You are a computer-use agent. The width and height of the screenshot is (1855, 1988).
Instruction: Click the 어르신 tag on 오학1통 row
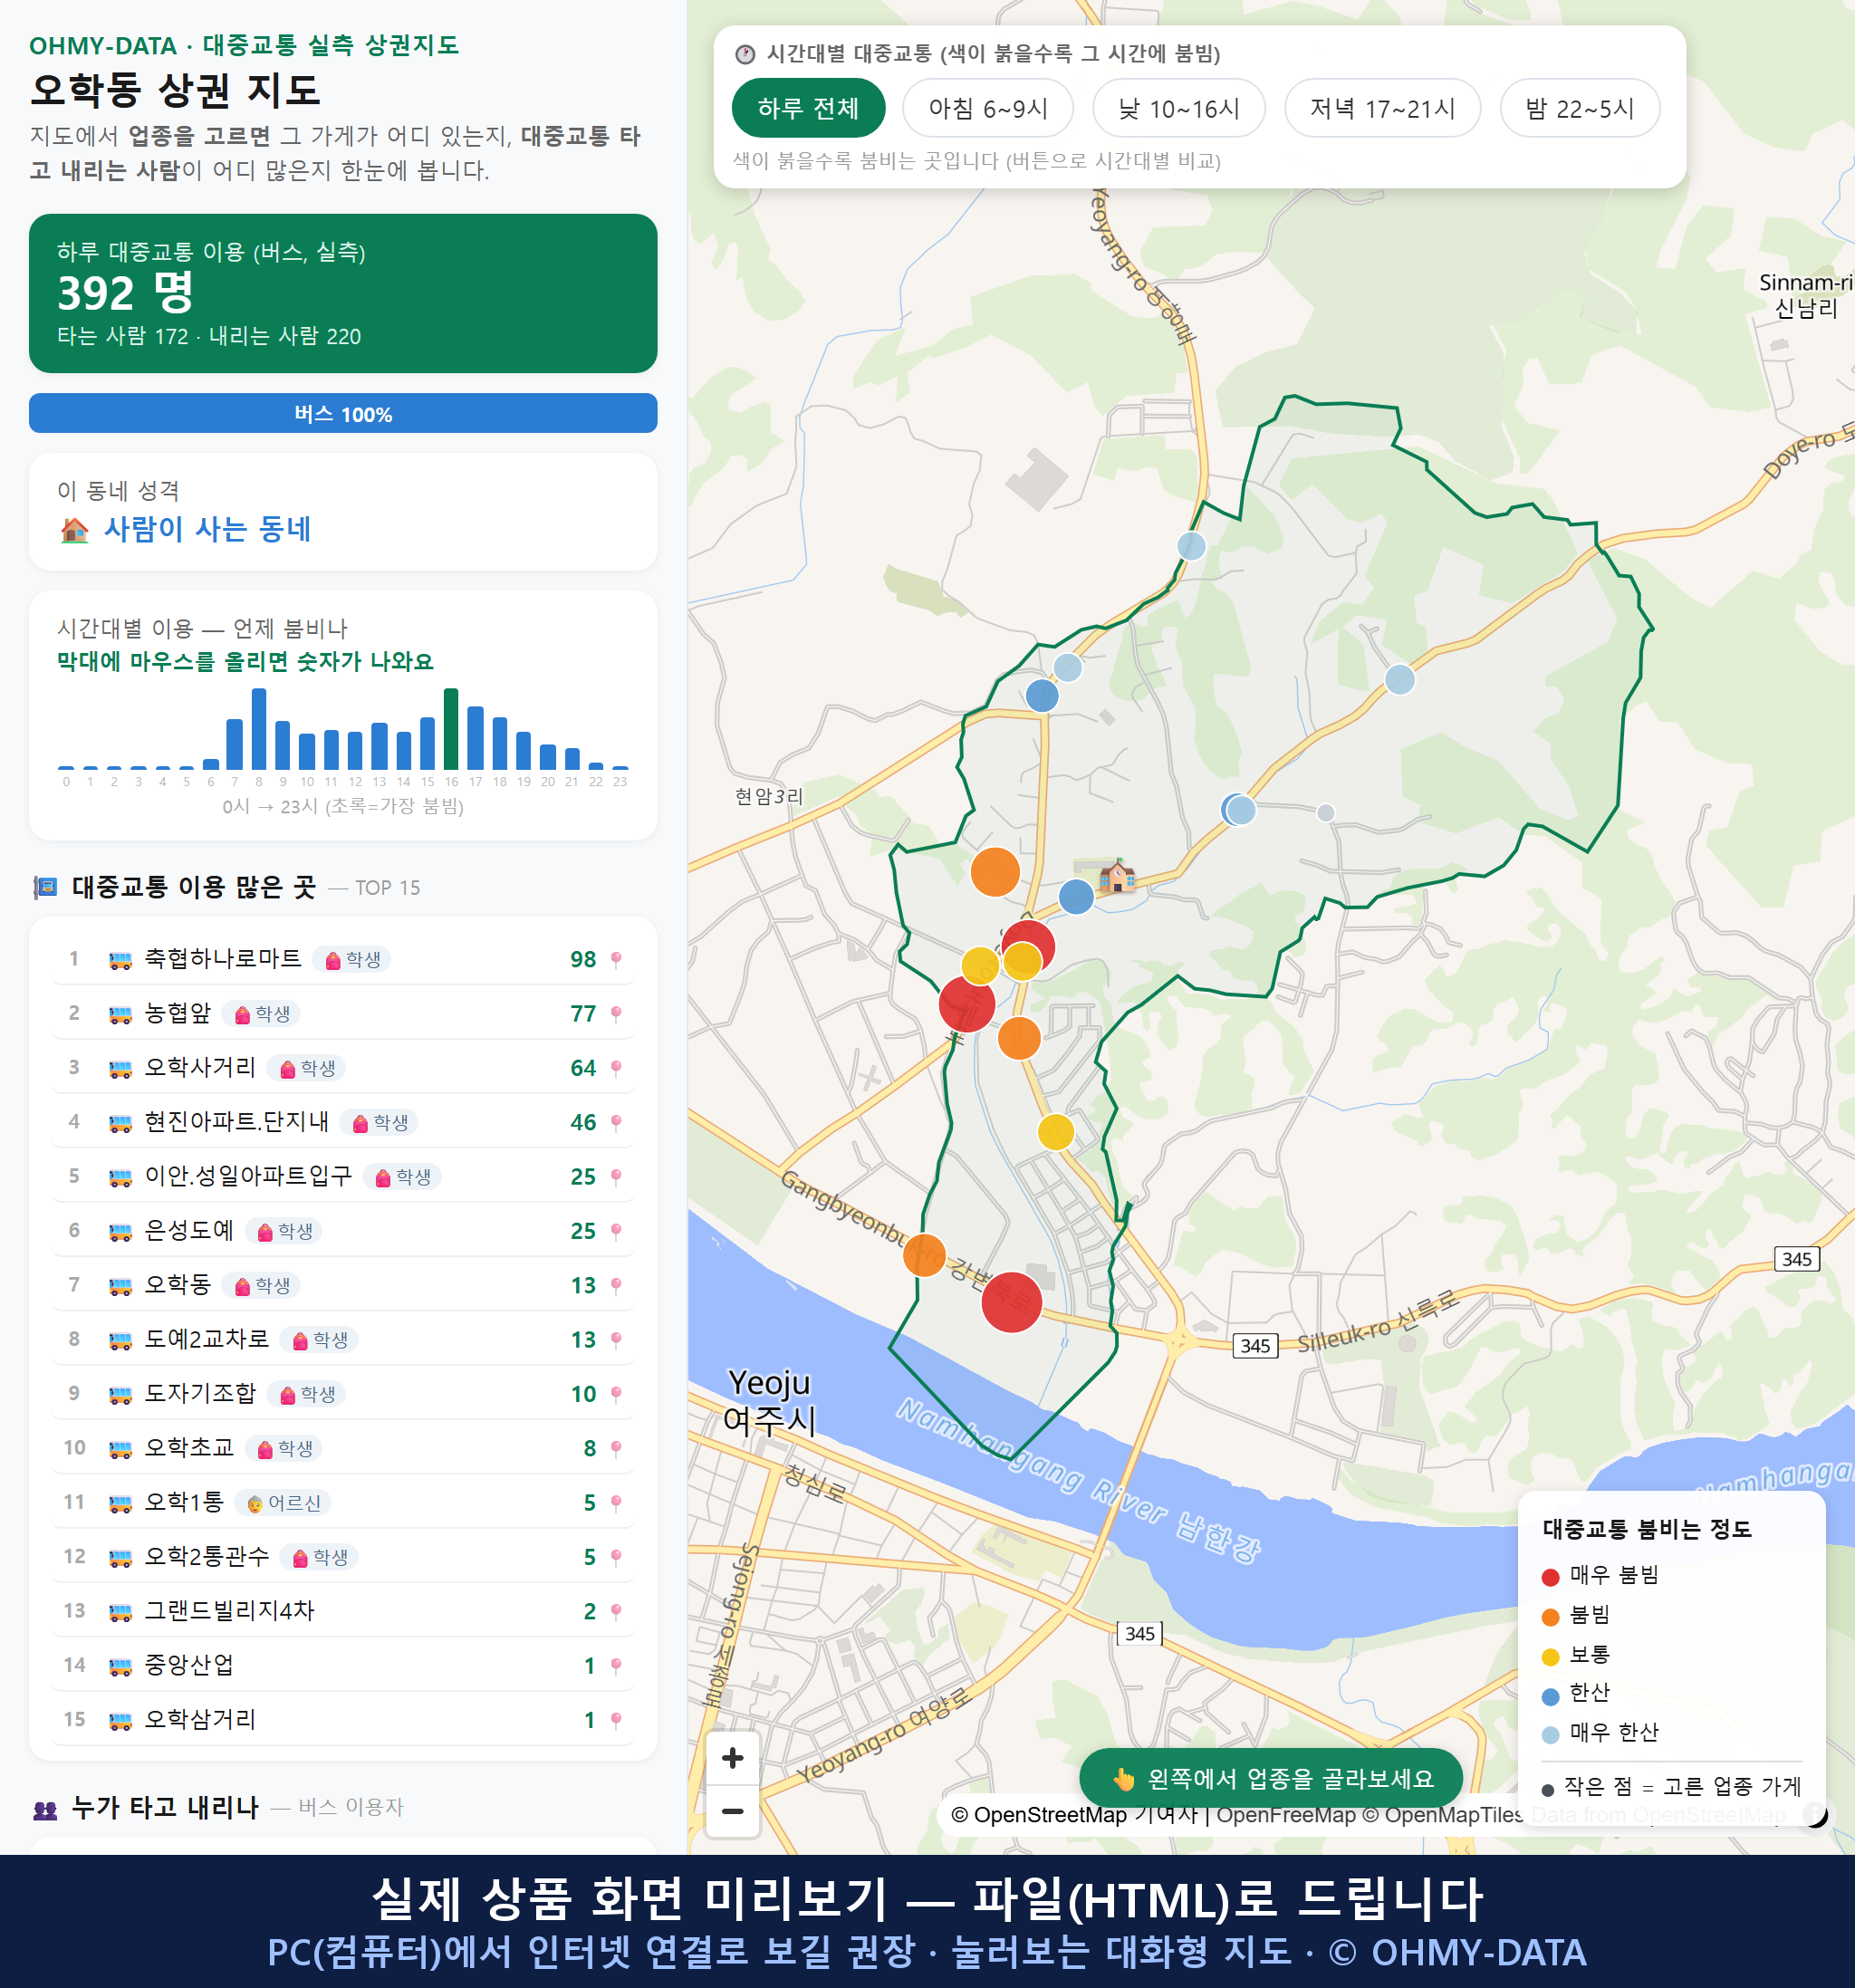pyautogui.click(x=283, y=1503)
